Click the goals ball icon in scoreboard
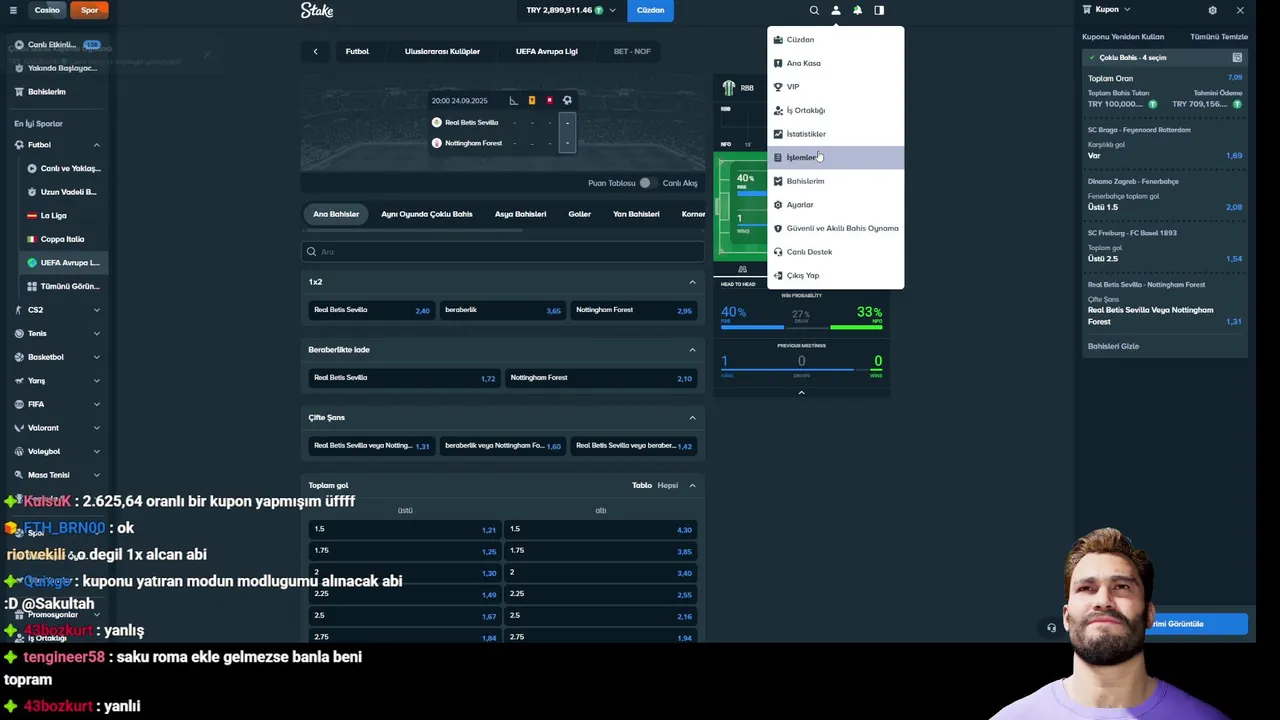 567,100
